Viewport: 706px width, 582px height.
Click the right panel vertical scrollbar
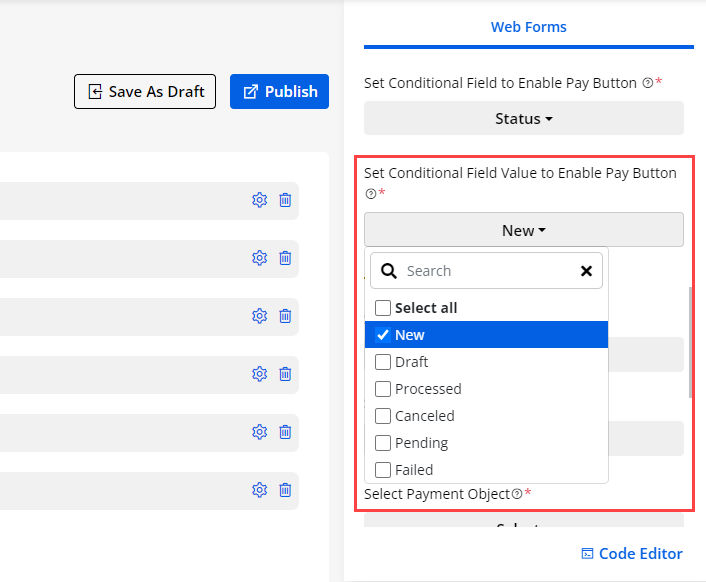[689, 342]
